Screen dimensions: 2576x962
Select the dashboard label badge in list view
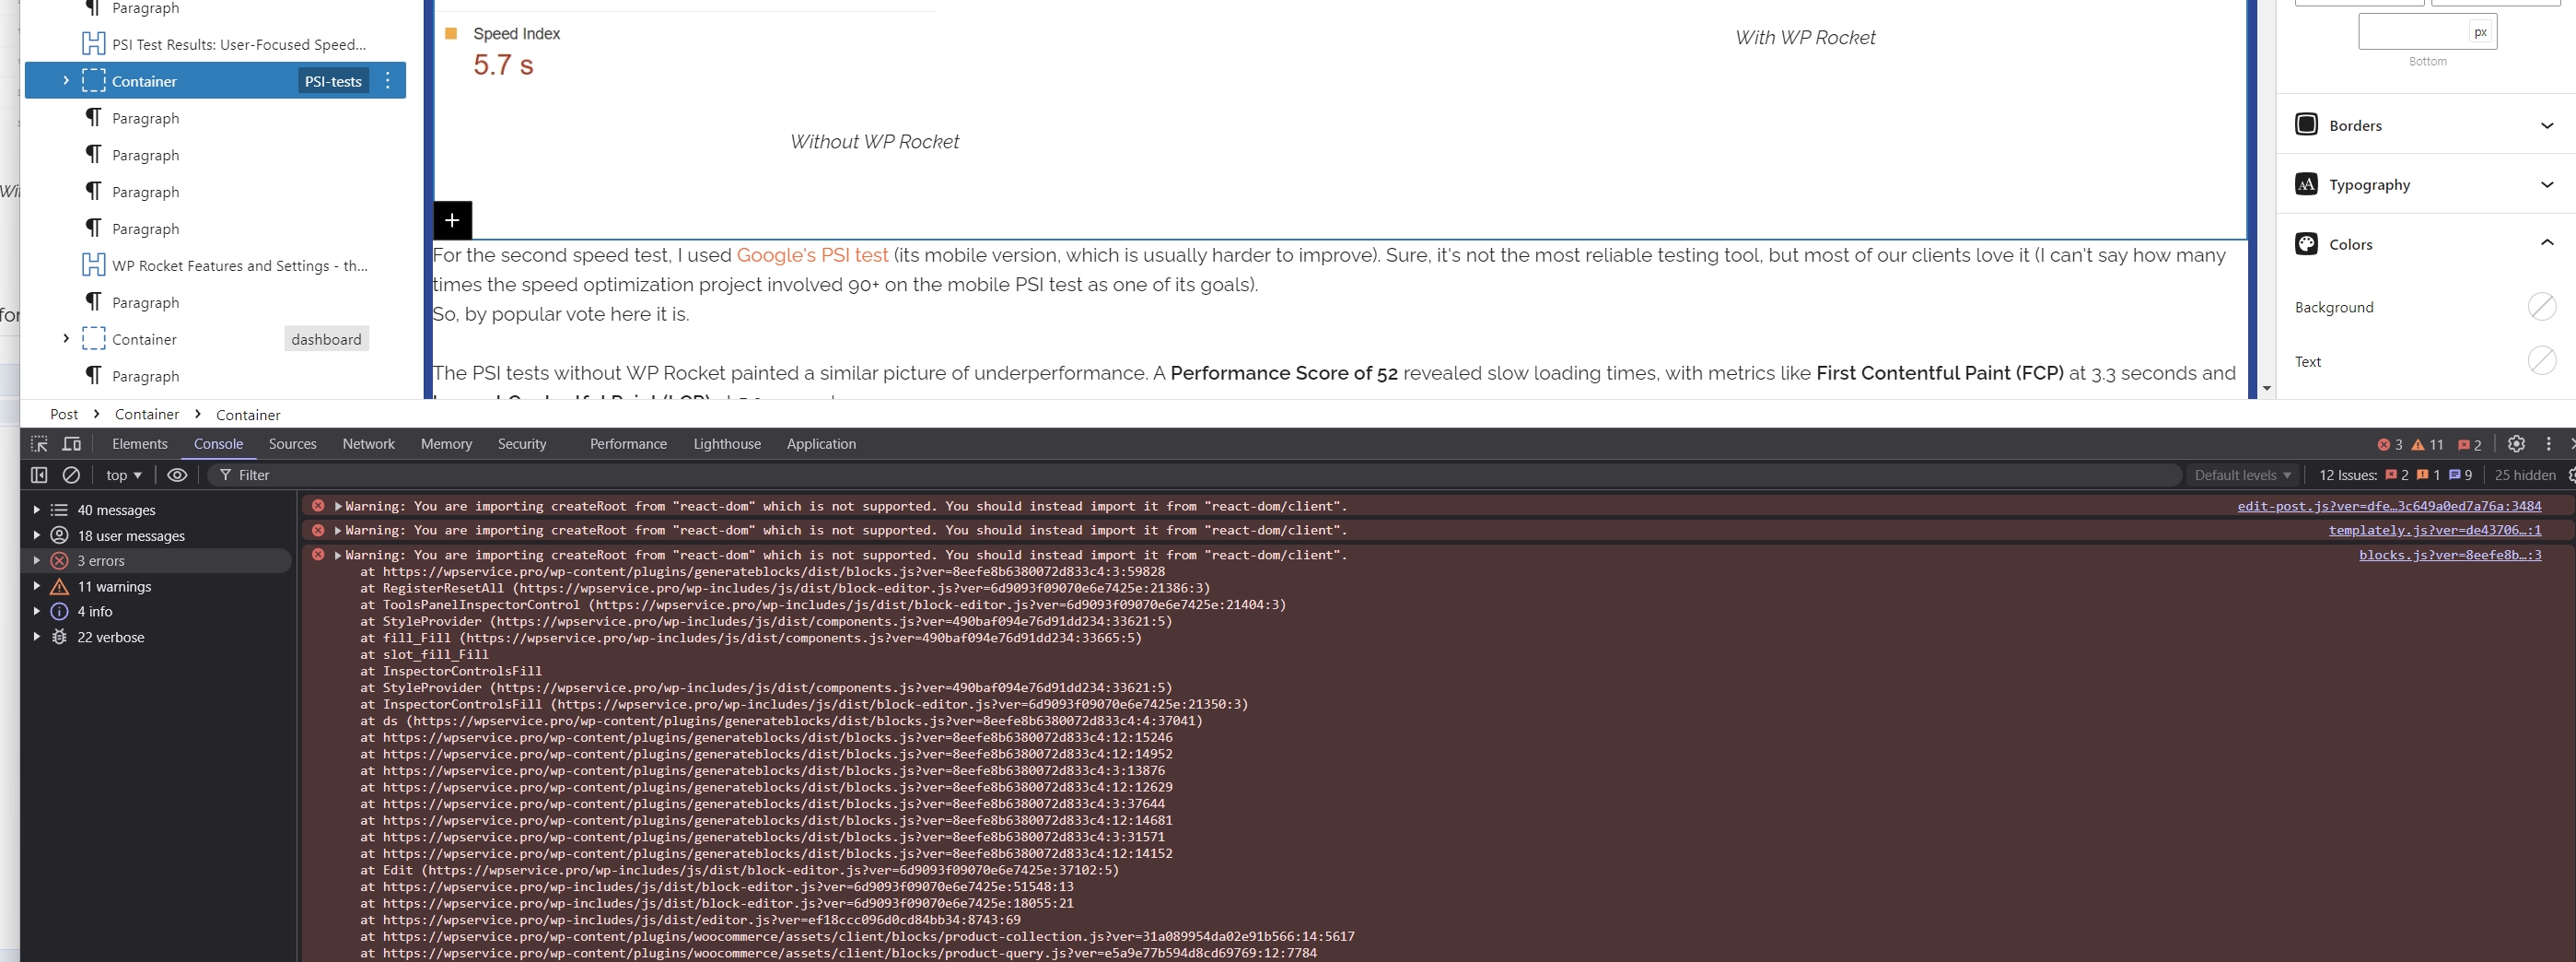[326, 339]
